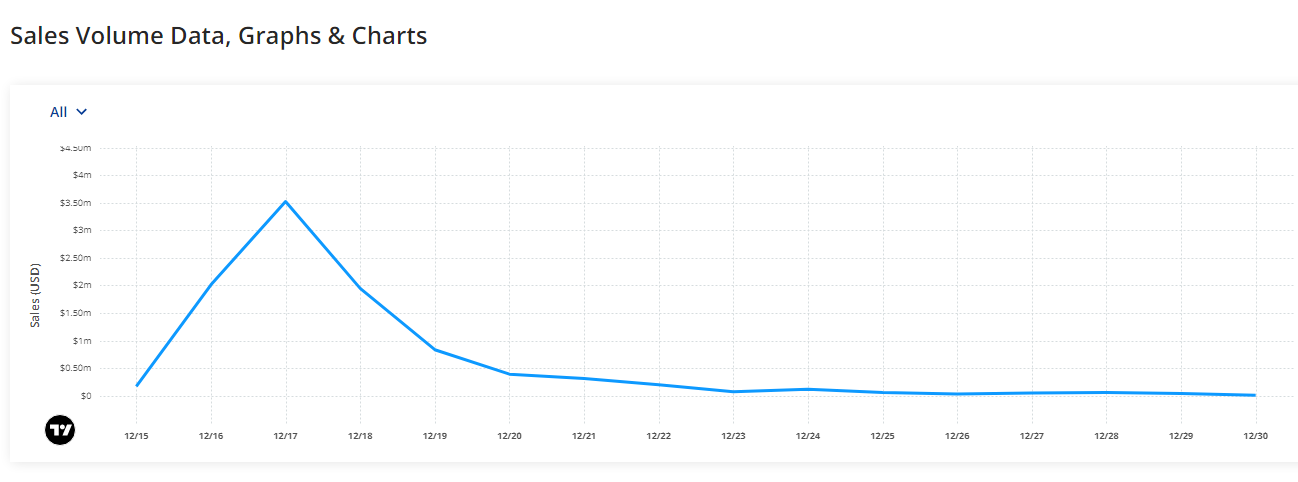Click the sales line peak at 12/17
Image resolution: width=1298 pixels, height=482 pixels.
286,202
